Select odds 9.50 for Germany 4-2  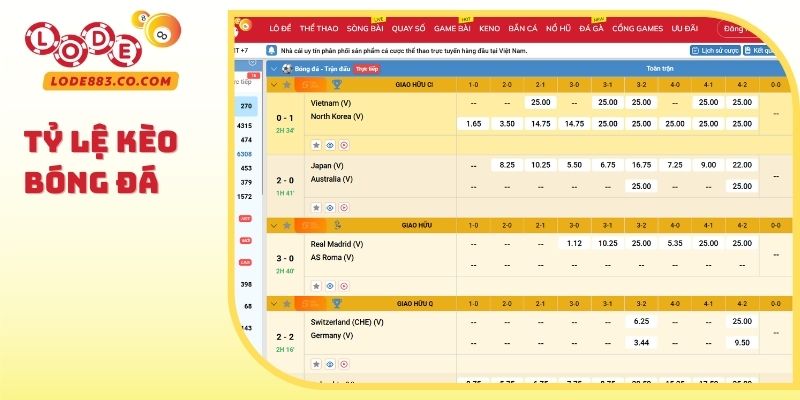(742, 343)
